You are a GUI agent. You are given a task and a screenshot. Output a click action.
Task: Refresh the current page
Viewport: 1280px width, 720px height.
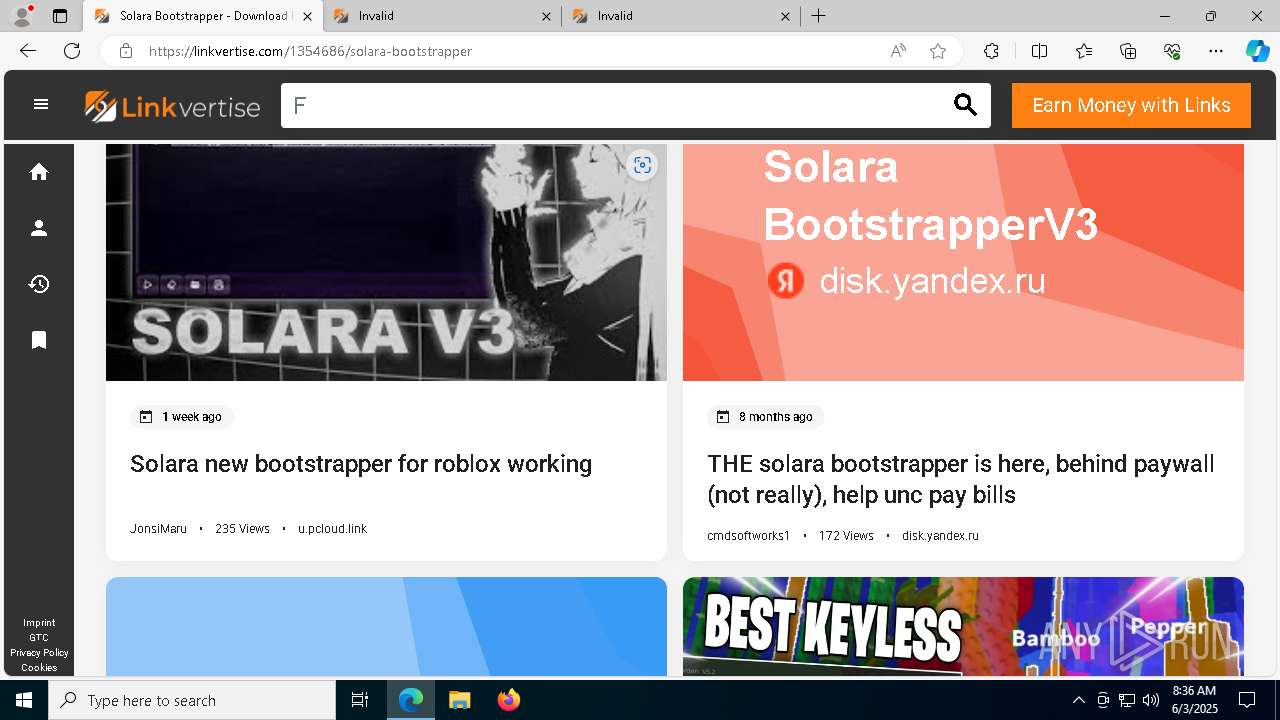(x=72, y=51)
